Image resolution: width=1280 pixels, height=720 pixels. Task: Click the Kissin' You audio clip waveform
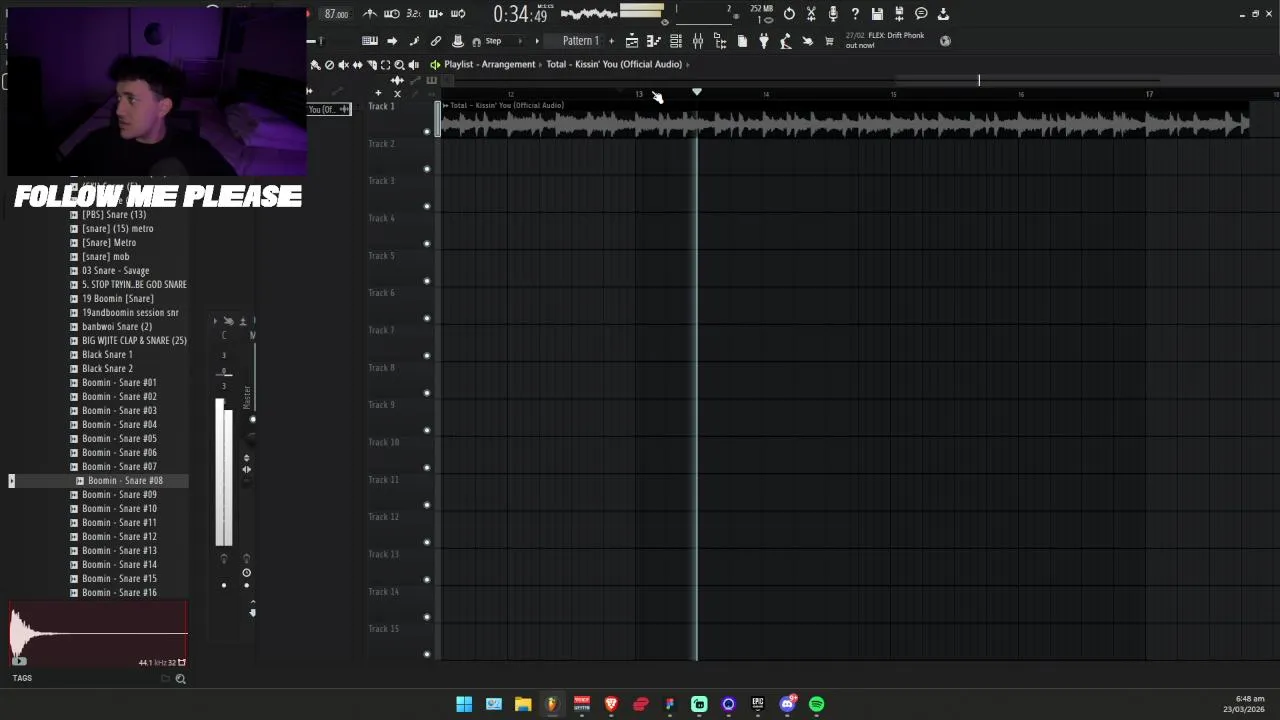pyautogui.click(x=845, y=123)
